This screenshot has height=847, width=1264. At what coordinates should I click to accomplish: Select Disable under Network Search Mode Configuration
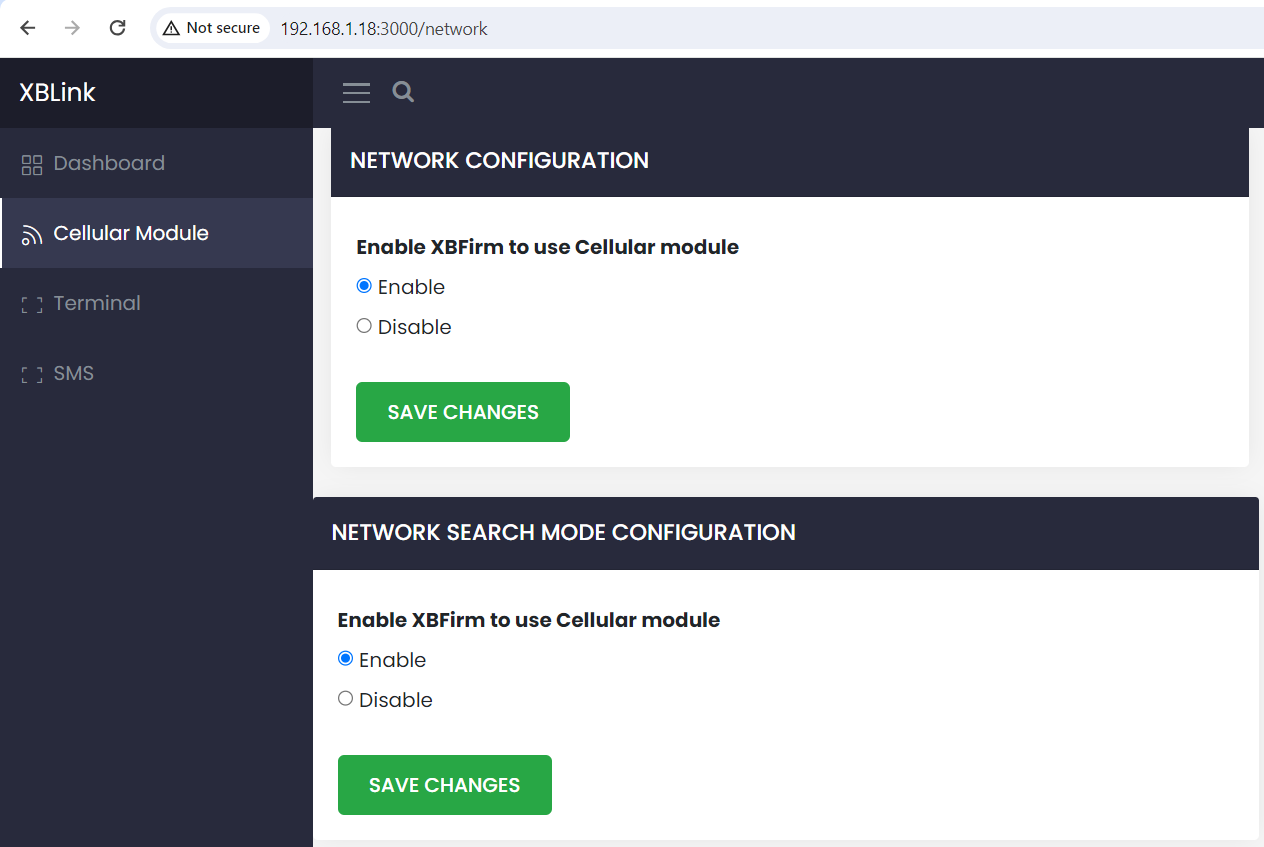pyautogui.click(x=346, y=699)
